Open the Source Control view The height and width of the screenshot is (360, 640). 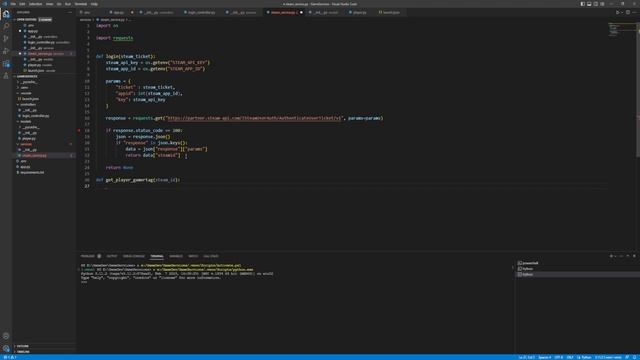tap(6, 38)
